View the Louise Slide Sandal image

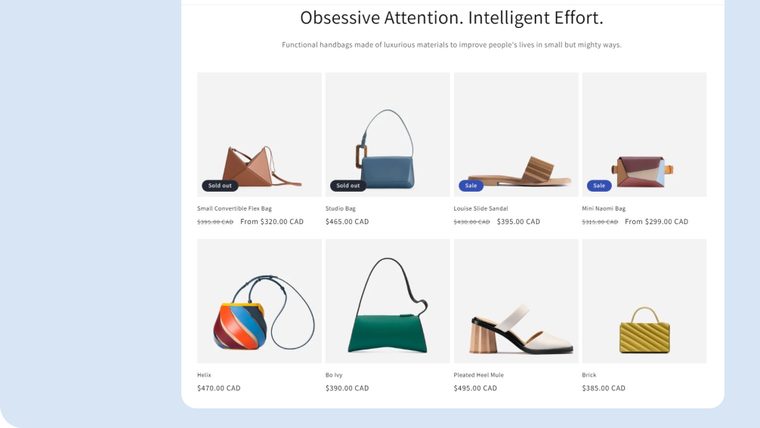pos(516,133)
